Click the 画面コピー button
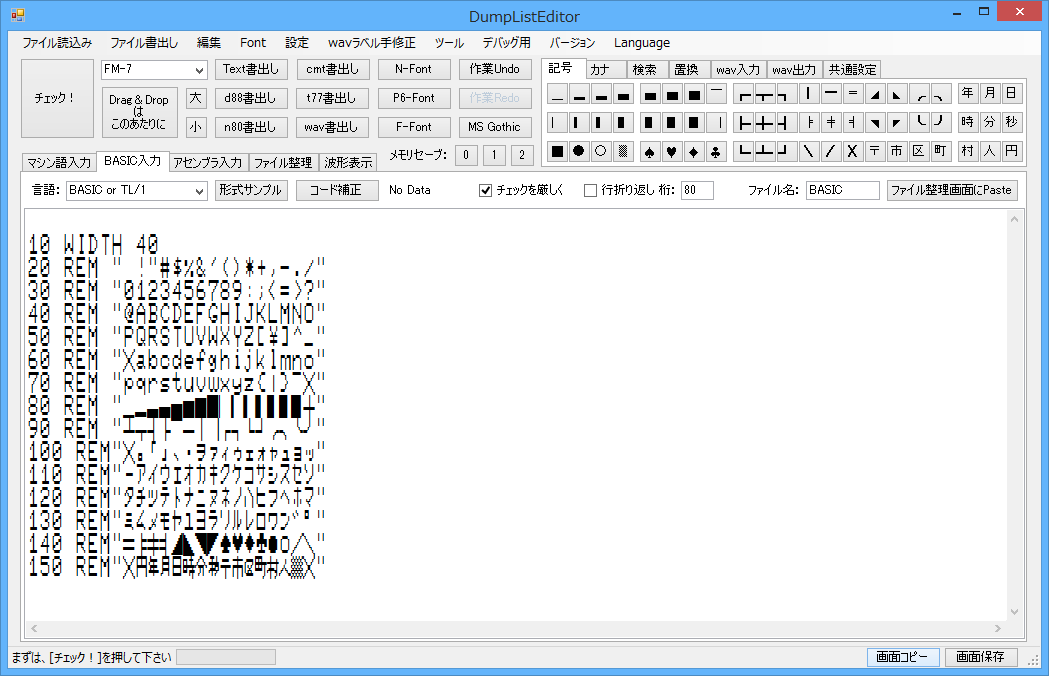The width and height of the screenshot is (1049, 676). [904, 657]
